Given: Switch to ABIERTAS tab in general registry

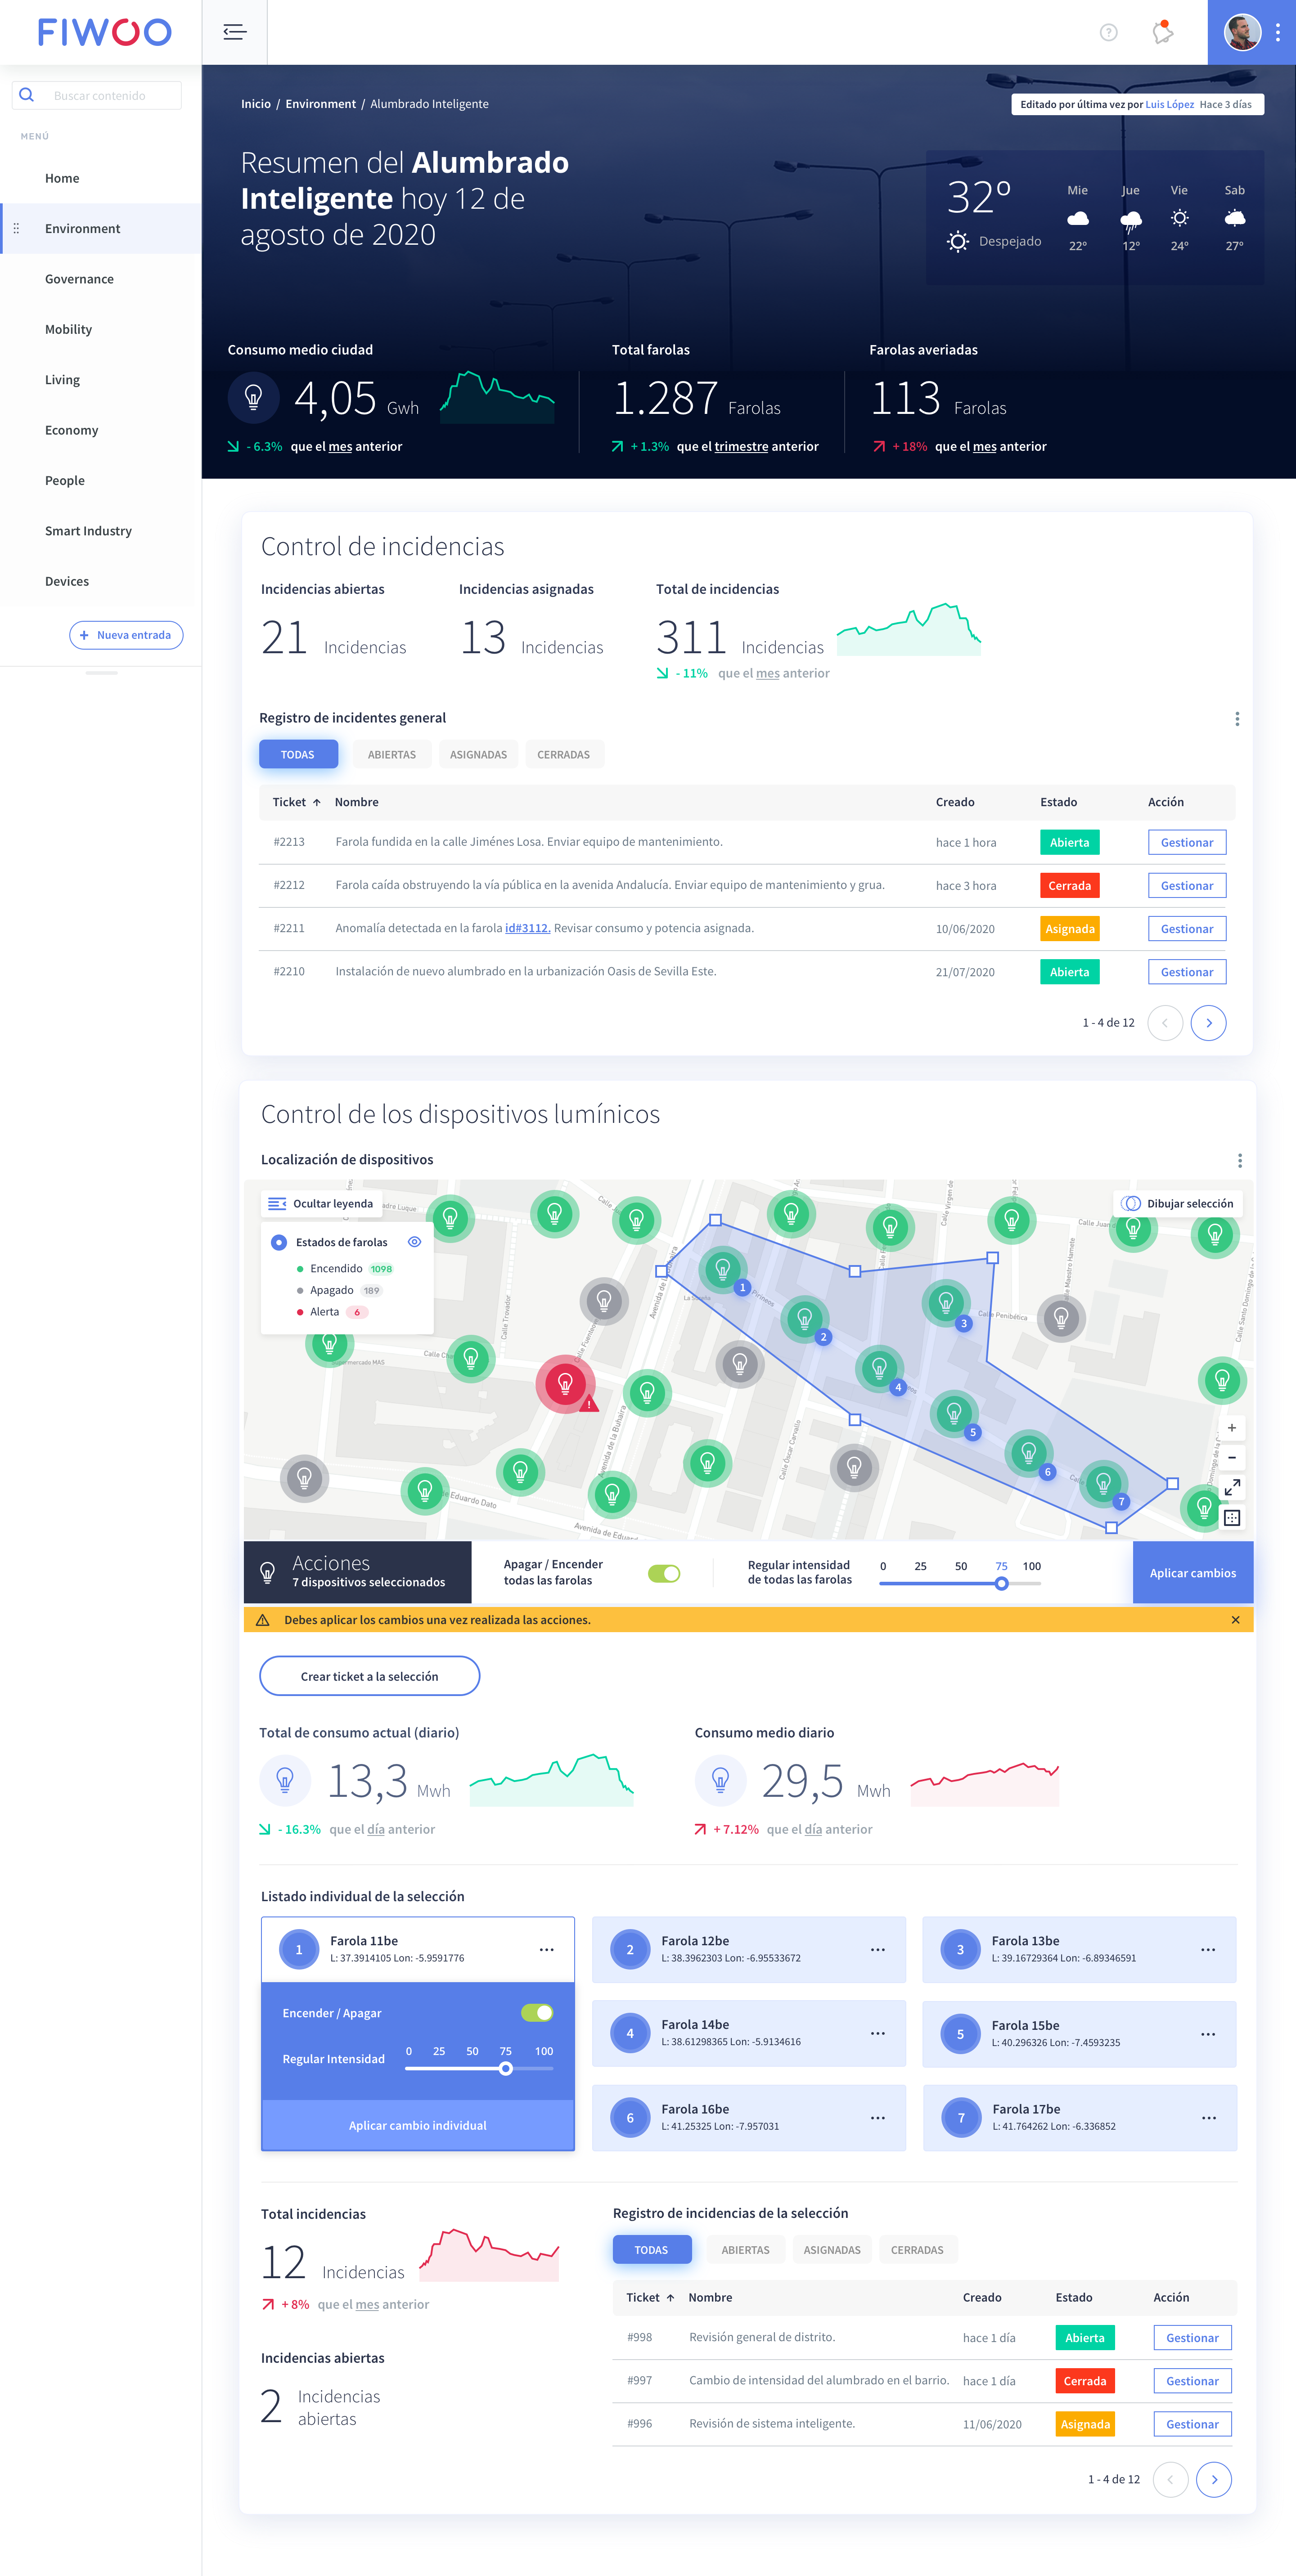Looking at the screenshot, I should click(392, 755).
